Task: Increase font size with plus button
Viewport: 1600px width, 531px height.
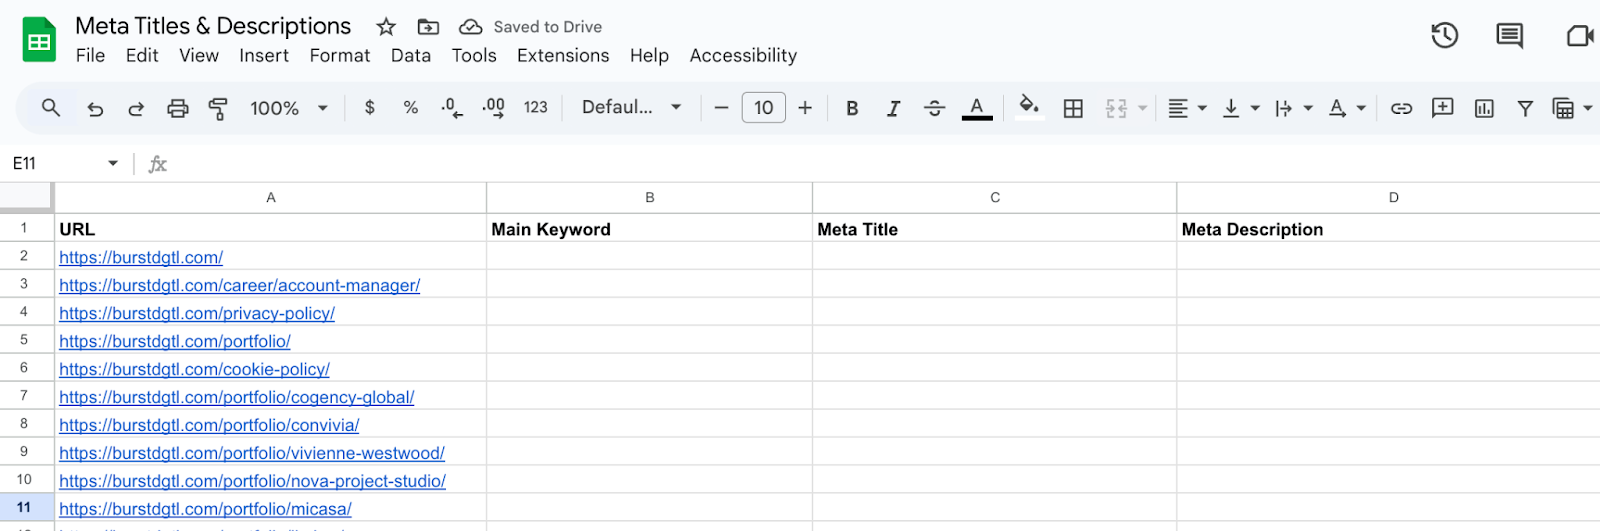Action: point(805,107)
